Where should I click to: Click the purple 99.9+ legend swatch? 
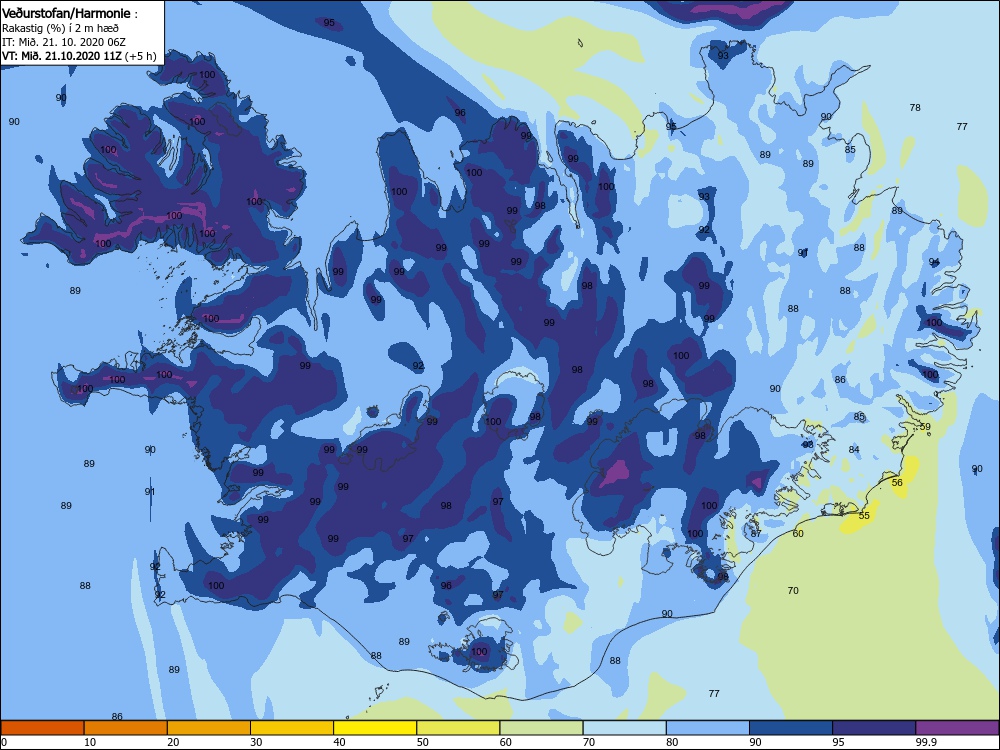[957, 728]
